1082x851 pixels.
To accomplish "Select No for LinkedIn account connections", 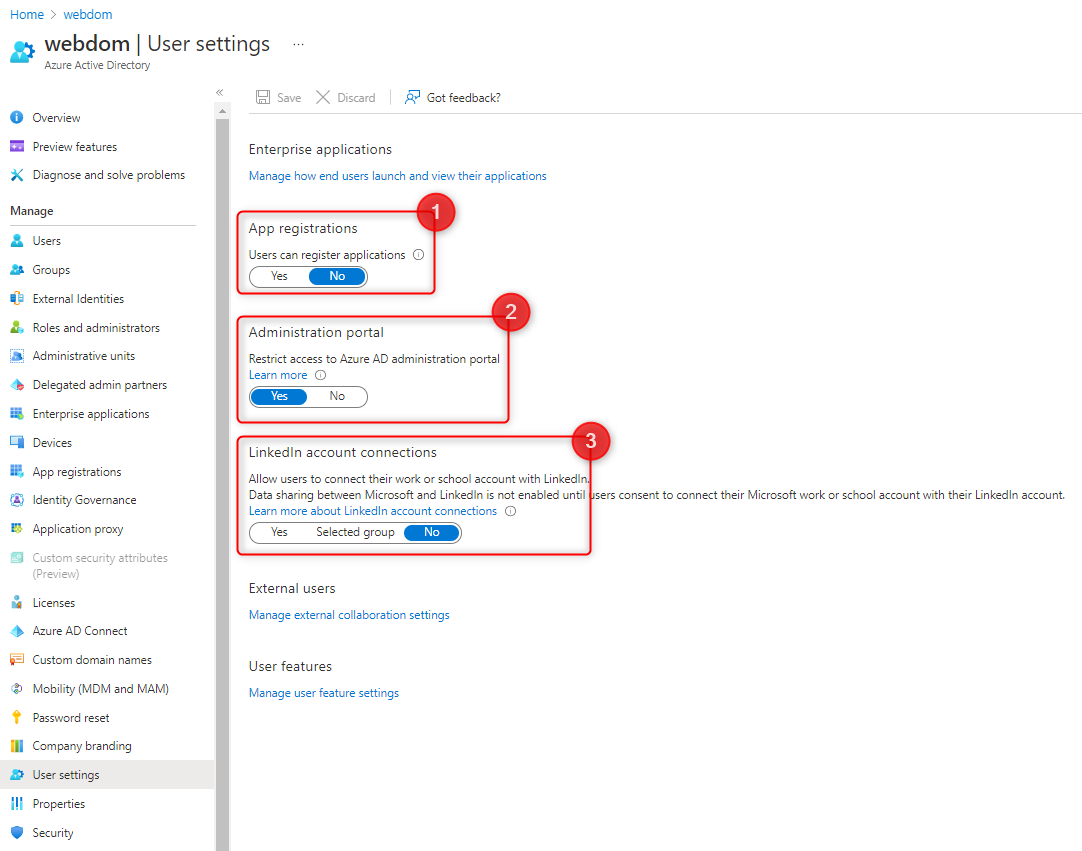I will coord(432,532).
